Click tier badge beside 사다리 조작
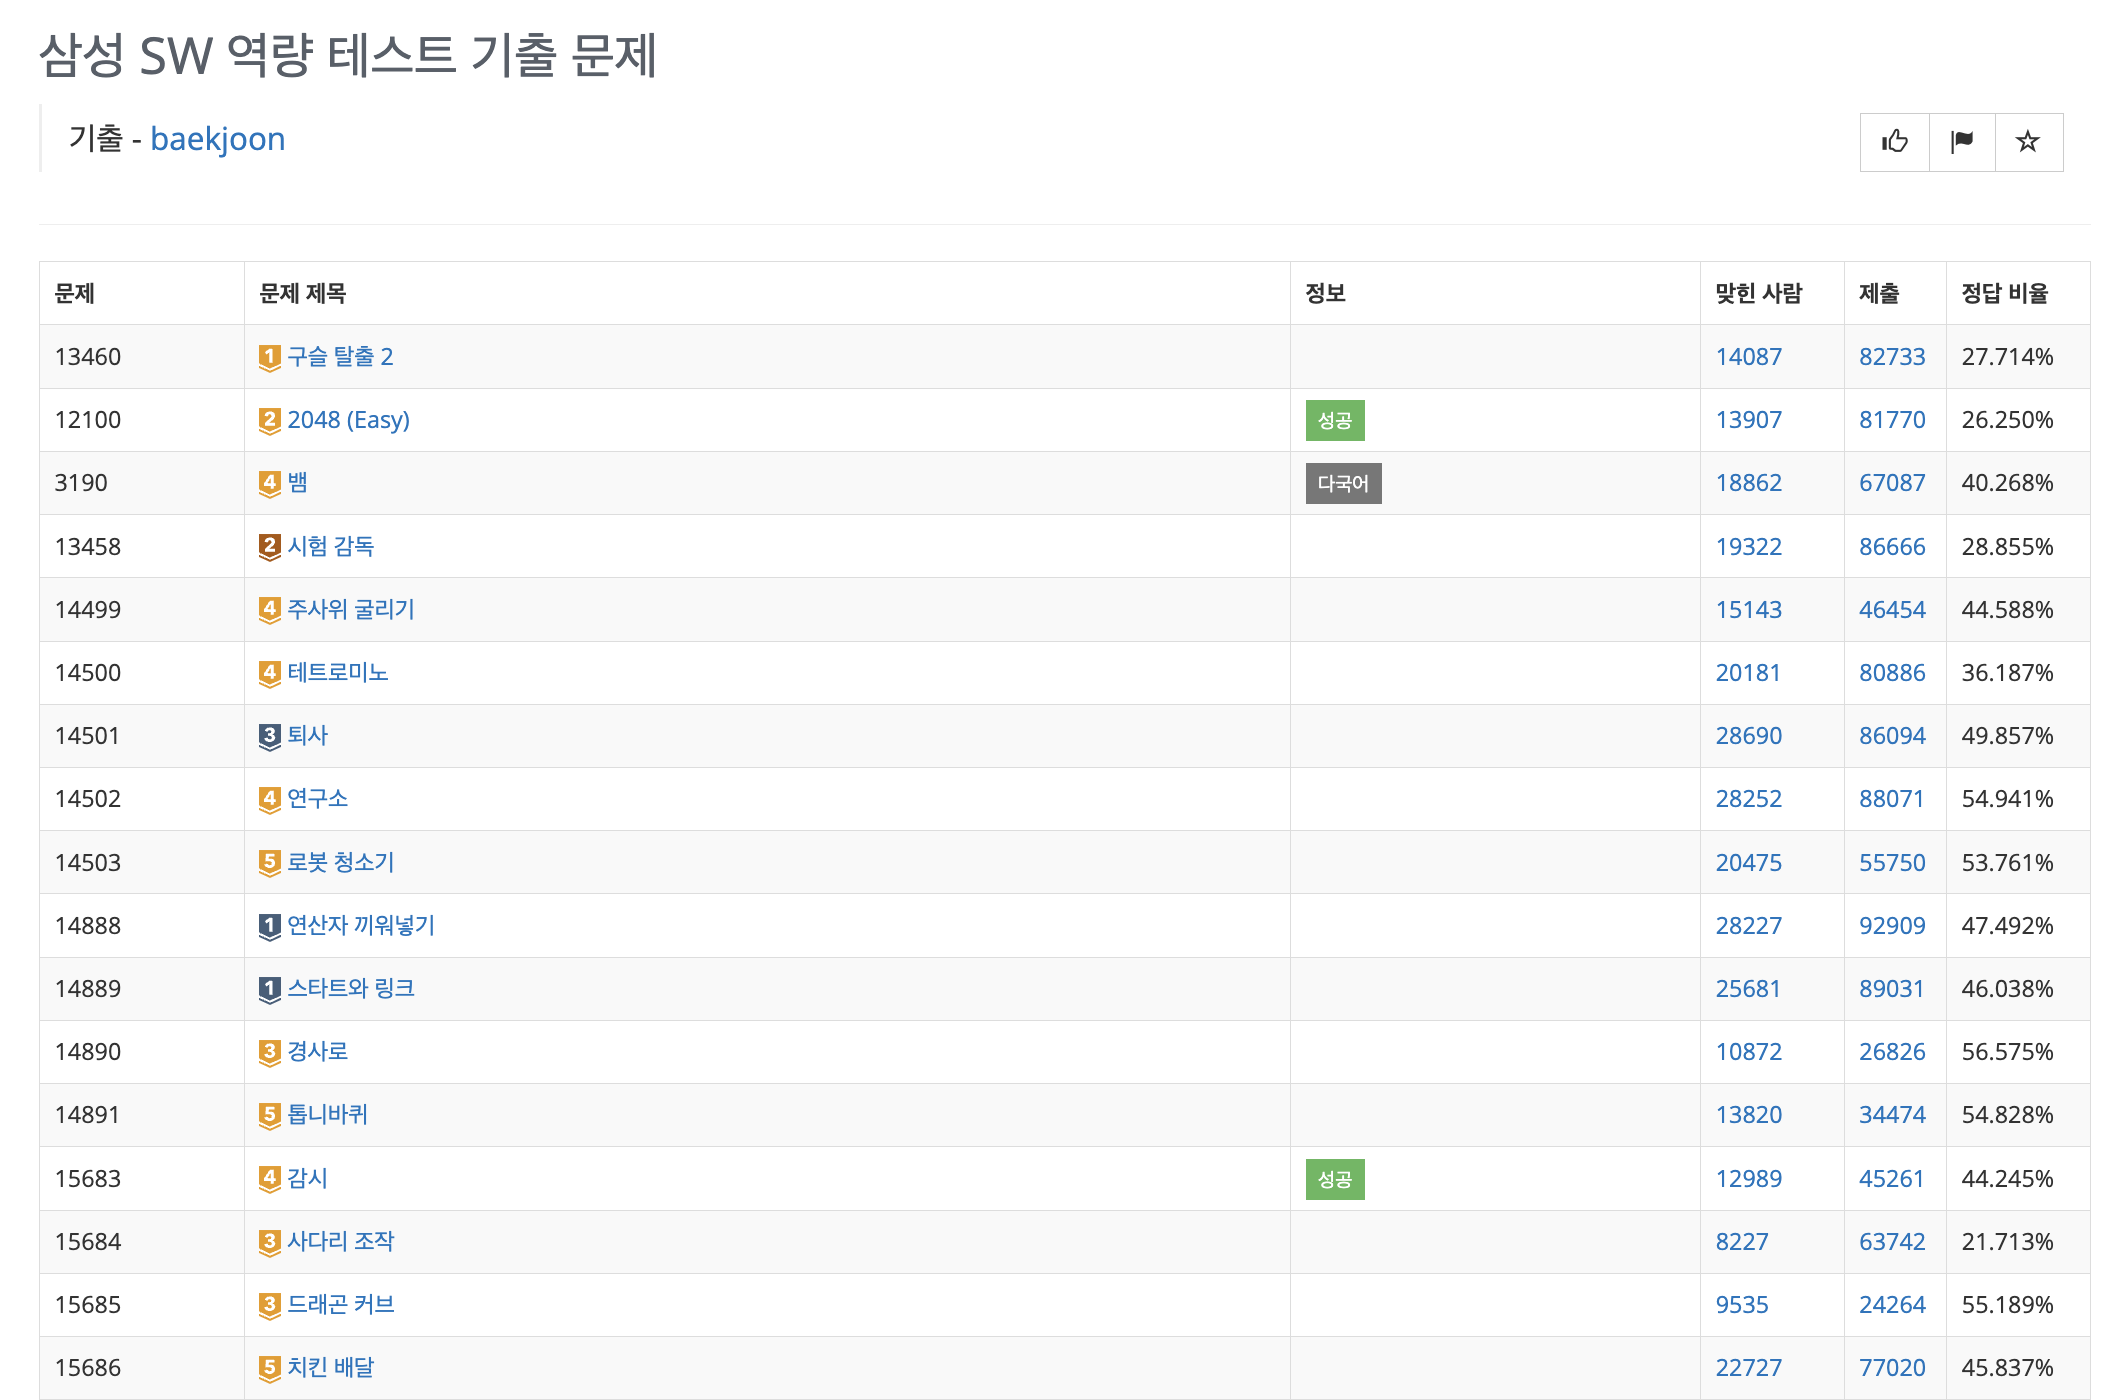2116x1400 pixels. pyautogui.click(x=269, y=1243)
